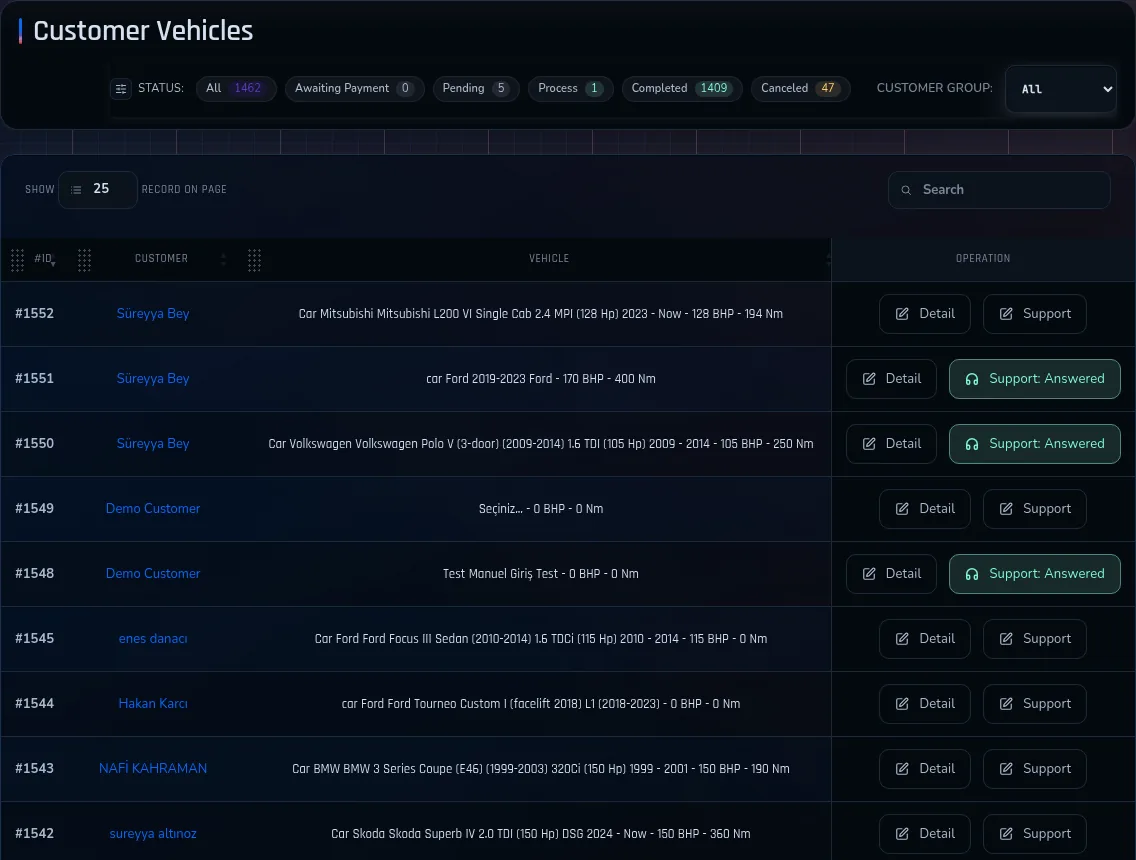Sort the table by the #ID column
Viewport: 1136px width, 860px height.
[x=43, y=259]
